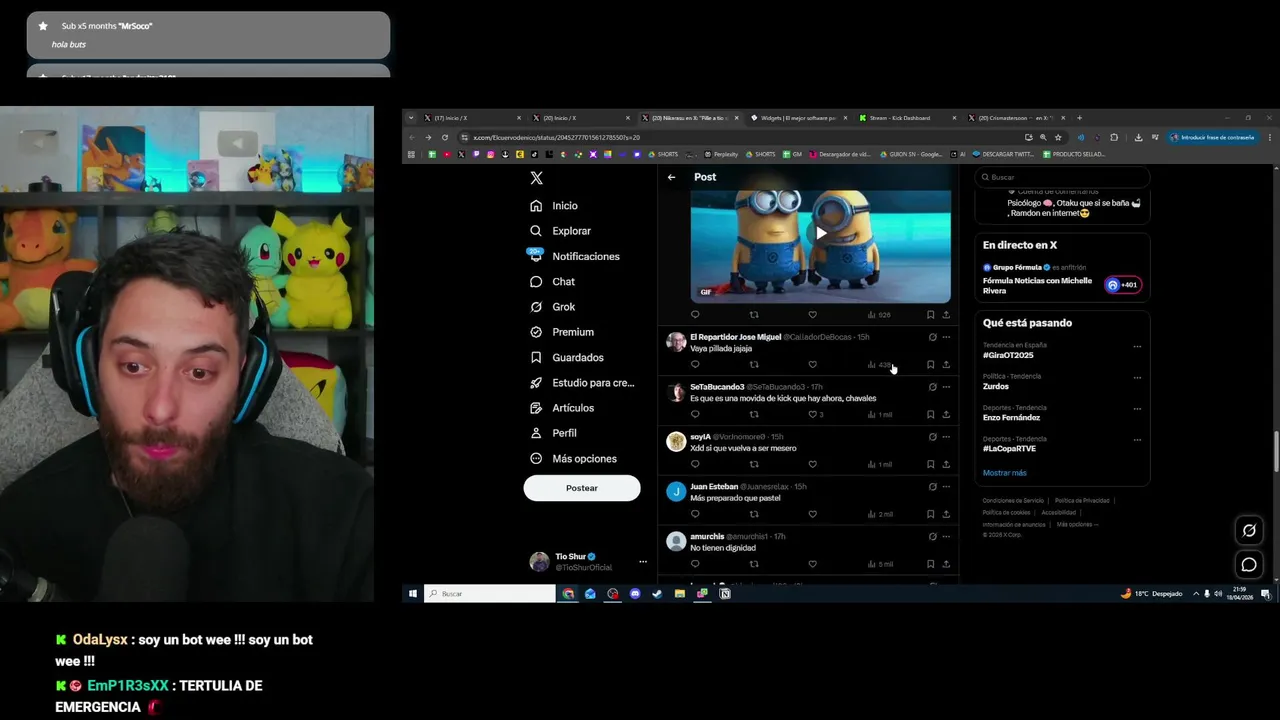Click the X logo in sidebar
This screenshot has height=720, width=1280.
[537, 178]
